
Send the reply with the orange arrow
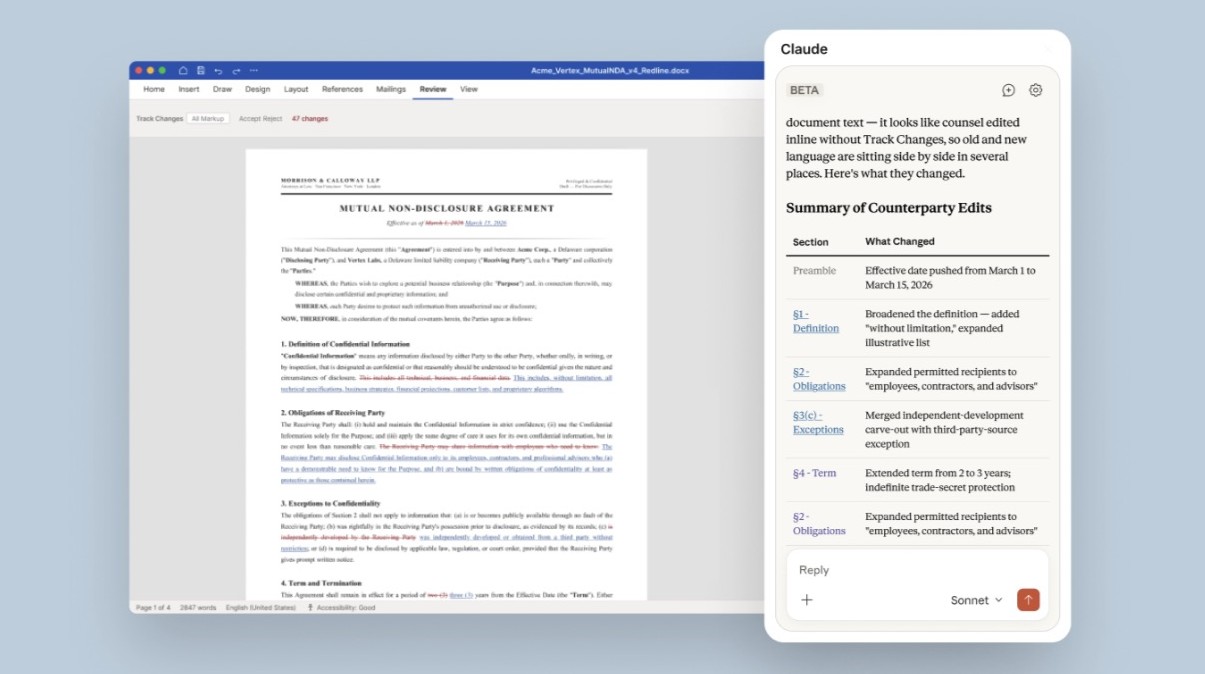(x=1028, y=600)
